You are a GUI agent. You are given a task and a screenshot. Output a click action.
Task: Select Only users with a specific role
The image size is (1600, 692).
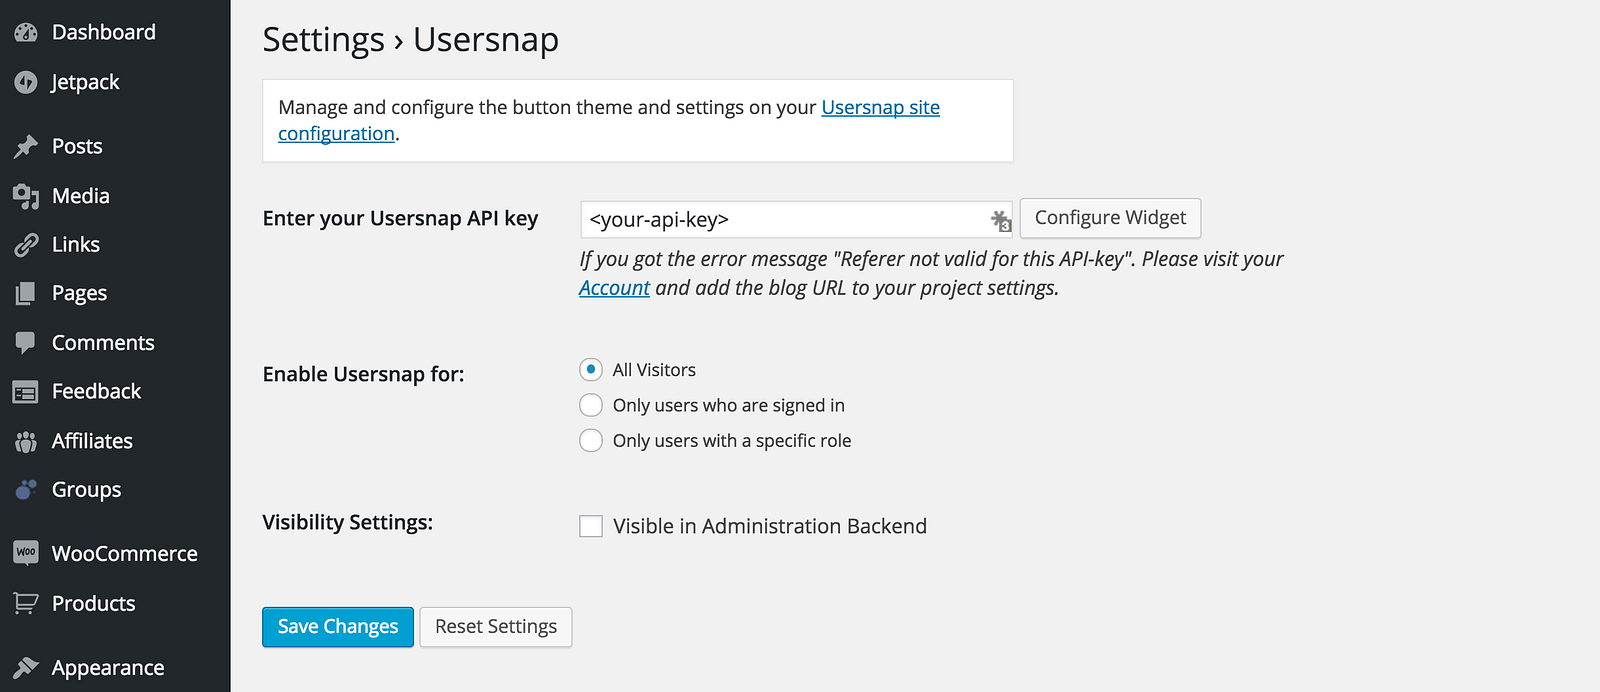[x=591, y=441]
